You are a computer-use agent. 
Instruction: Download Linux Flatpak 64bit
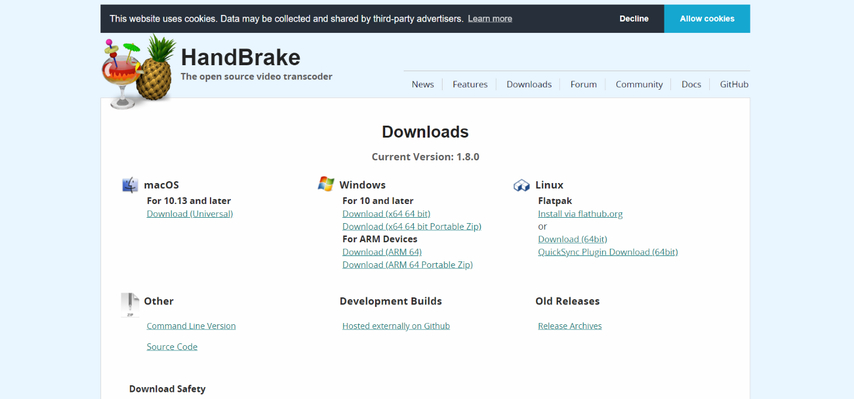[572, 239]
